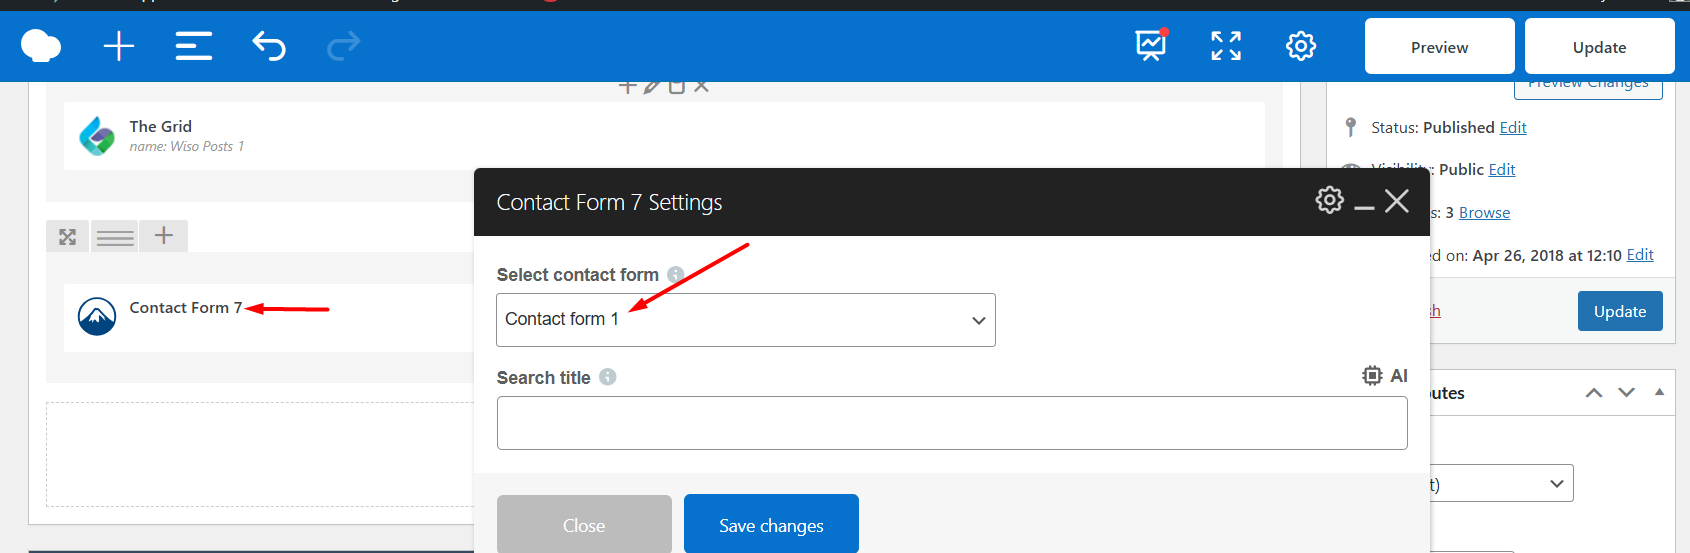Viewport: 1690px width, 553px height.
Task: Open row layout lines control
Action: [115, 237]
